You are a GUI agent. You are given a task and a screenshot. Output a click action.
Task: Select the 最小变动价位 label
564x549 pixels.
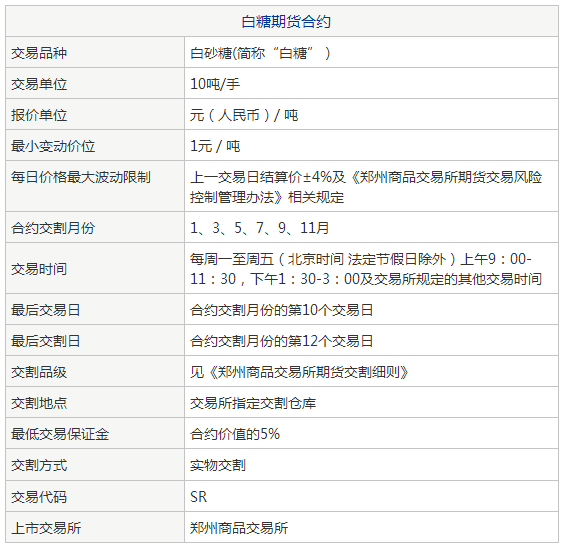point(53,146)
